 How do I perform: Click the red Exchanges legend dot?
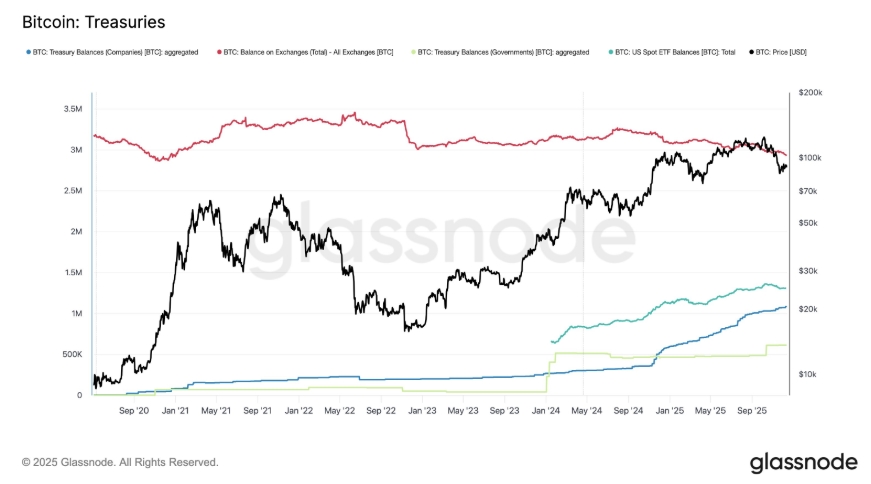tap(219, 52)
